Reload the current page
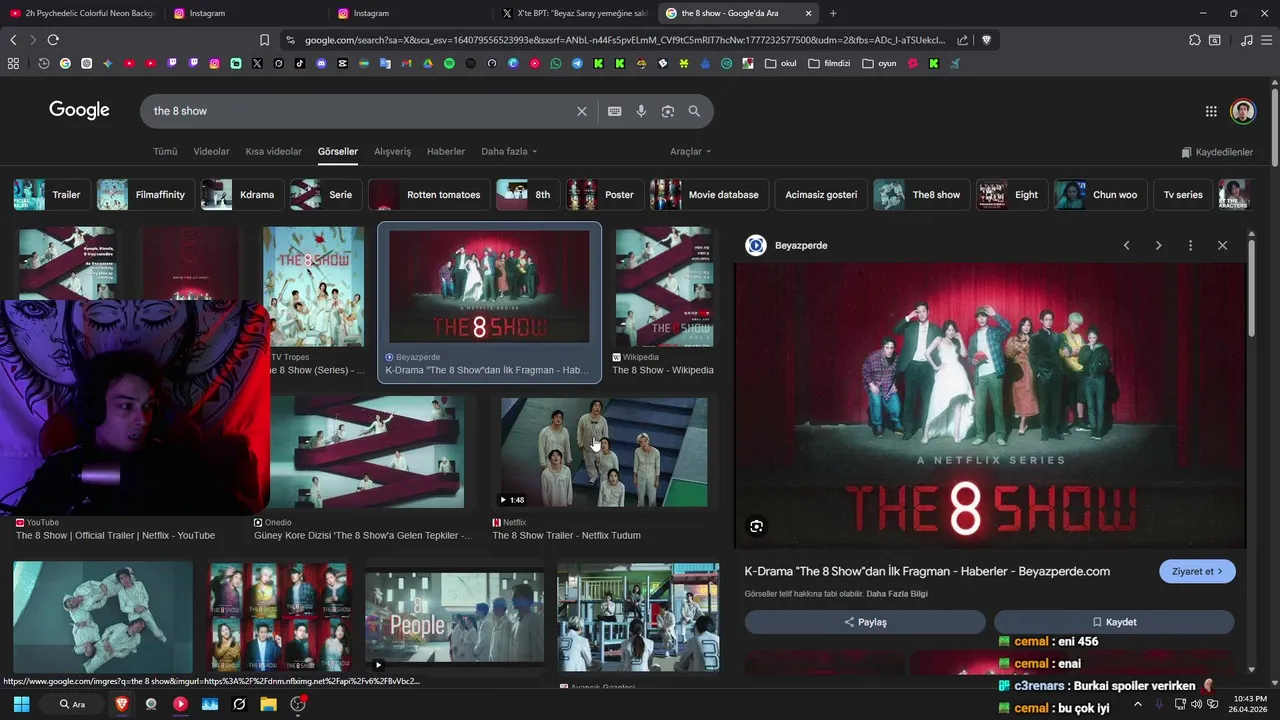This screenshot has width=1280, height=720. [x=53, y=40]
